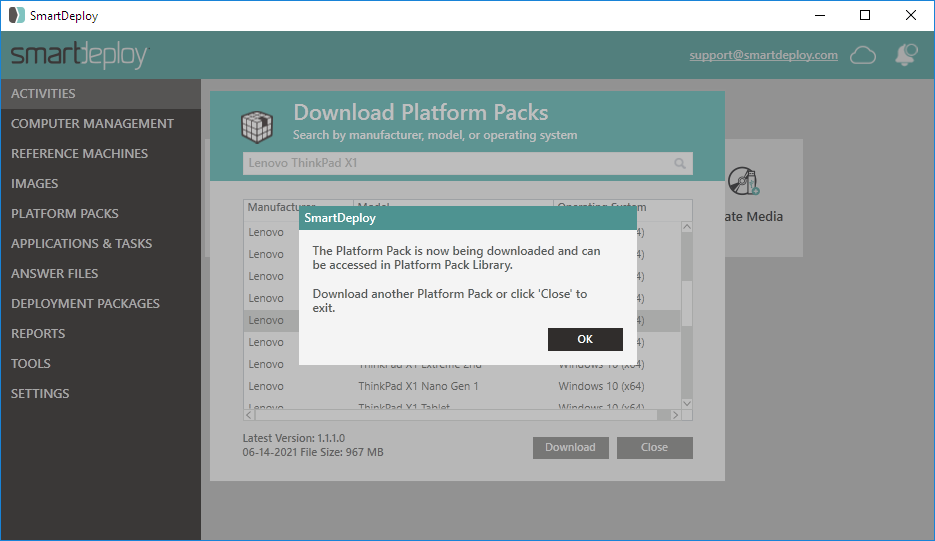The image size is (935, 541).
Task: Click the Create Media disc icon
Action: (743, 181)
